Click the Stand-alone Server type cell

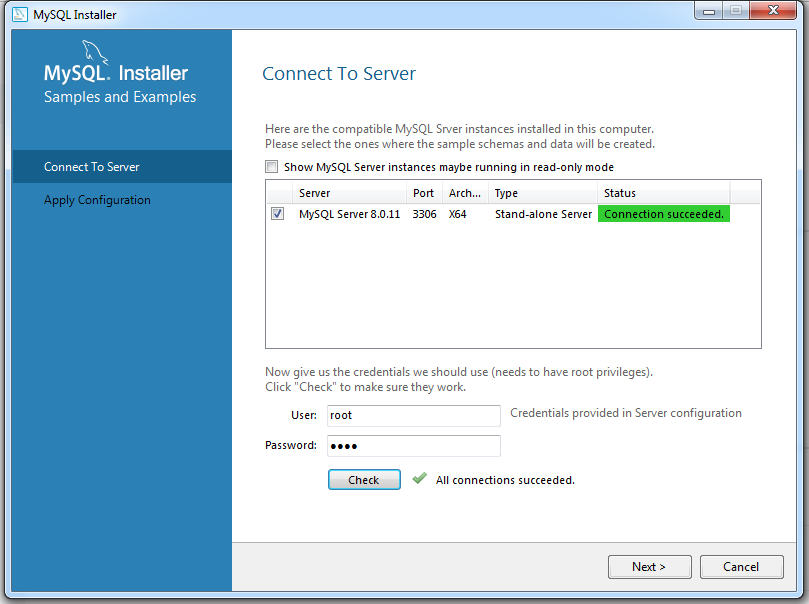point(543,214)
